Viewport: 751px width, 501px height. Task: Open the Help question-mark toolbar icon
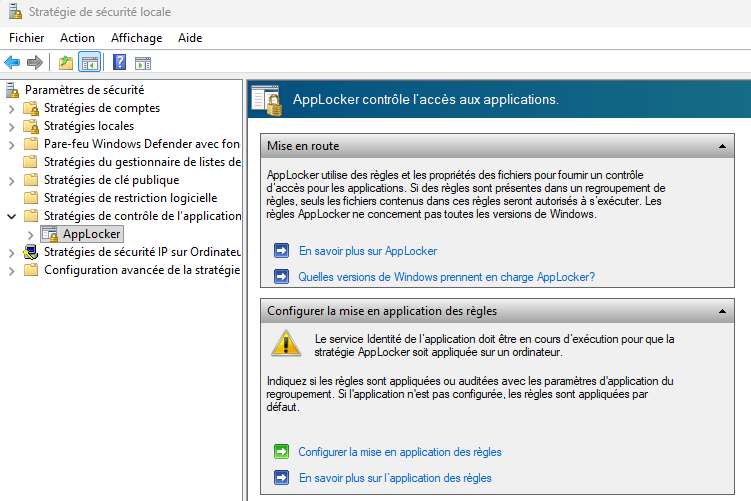tap(119, 62)
